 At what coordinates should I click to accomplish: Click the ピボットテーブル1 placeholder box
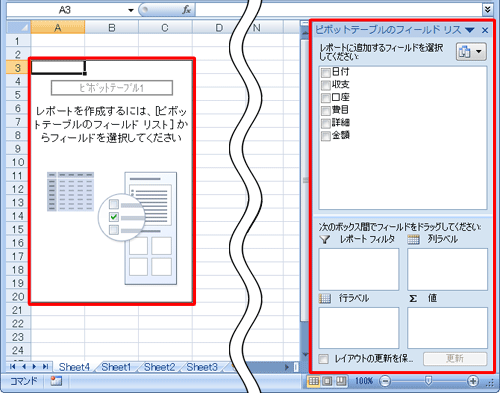(x=112, y=88)
